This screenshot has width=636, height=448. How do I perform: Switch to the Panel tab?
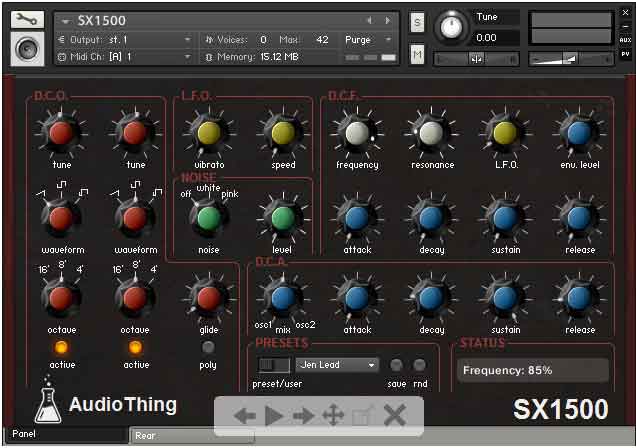[x=67, y=434]
